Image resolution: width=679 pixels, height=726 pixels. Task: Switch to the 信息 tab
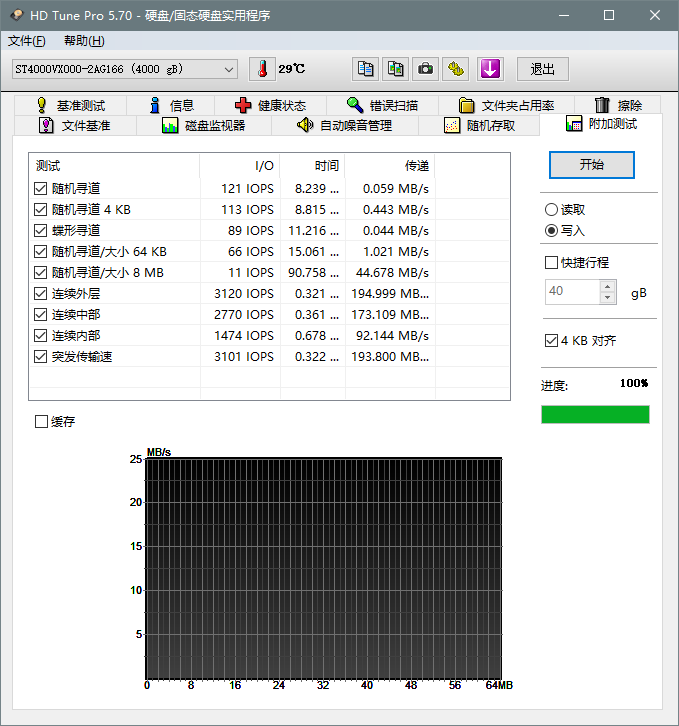pyautogui.click(x=171, y=106)
